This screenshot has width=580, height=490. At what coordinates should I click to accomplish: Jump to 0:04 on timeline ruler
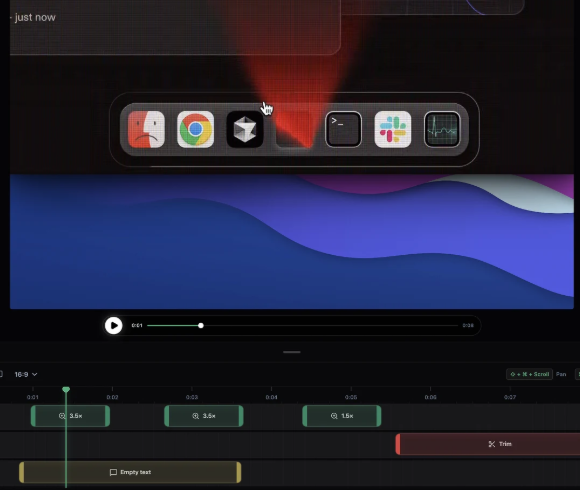[x=271, y=397]
